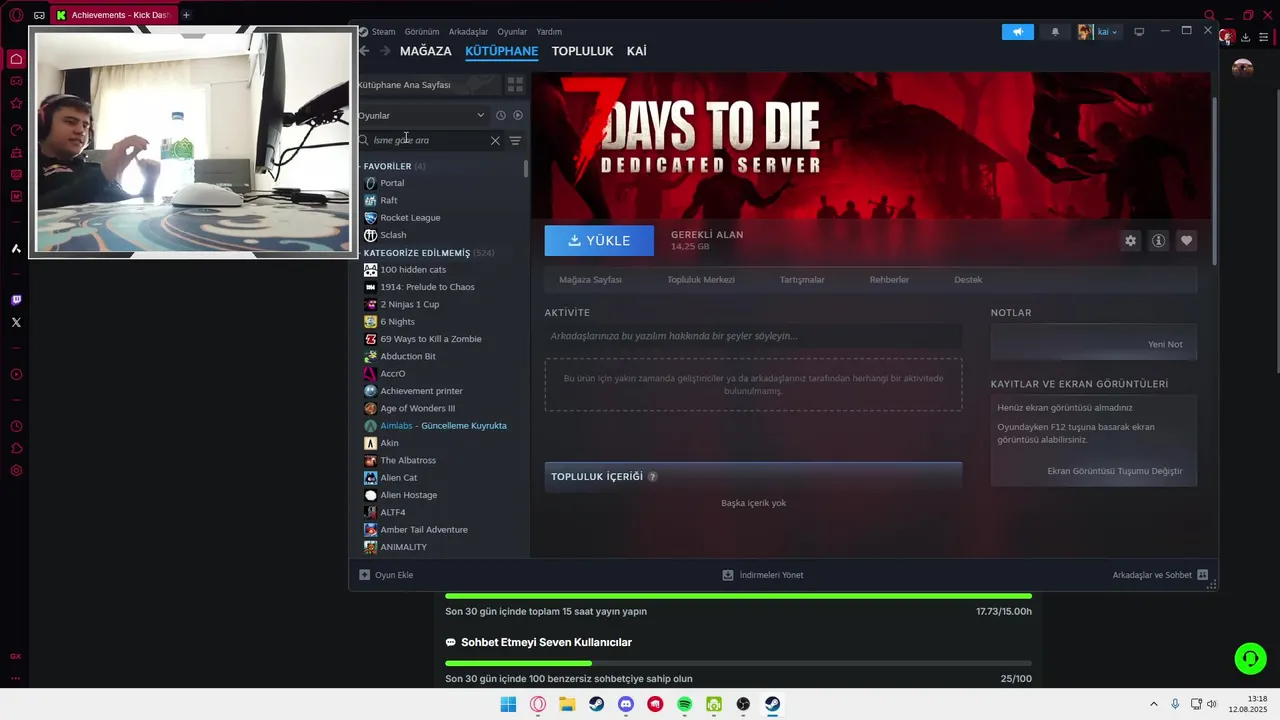Viewport: 1280px width, 720px height.
Task: Show ready-to-play games filter icon
Action: coord(518,115)
